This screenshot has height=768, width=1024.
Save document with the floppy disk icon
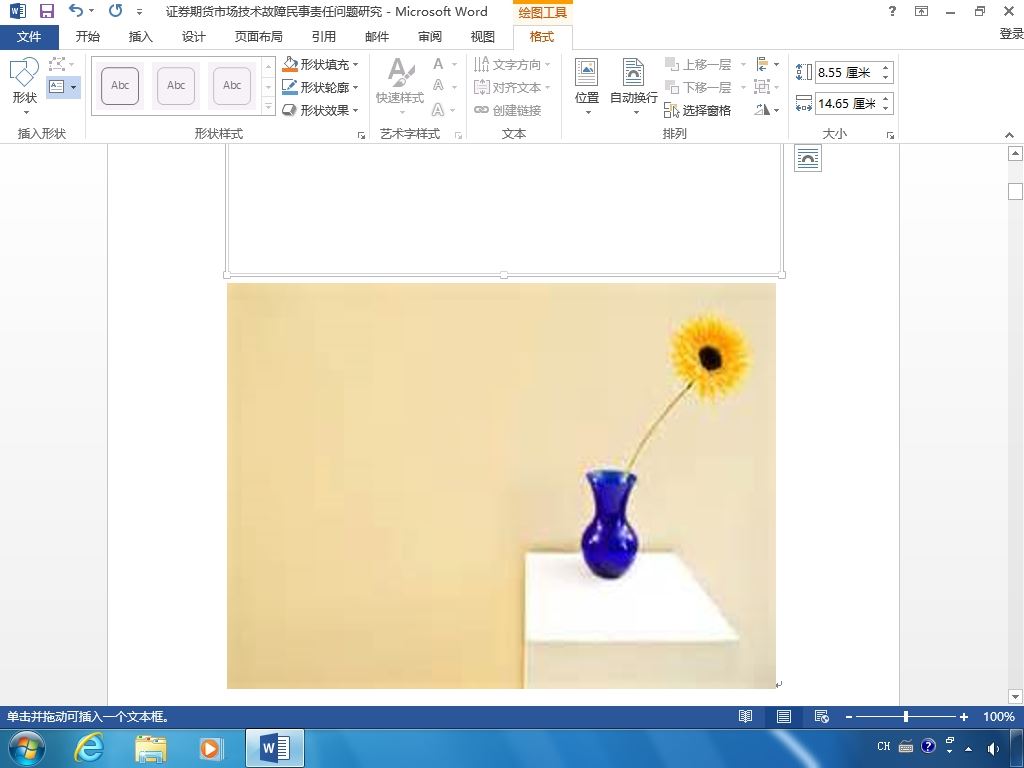[x=46, y=11]
